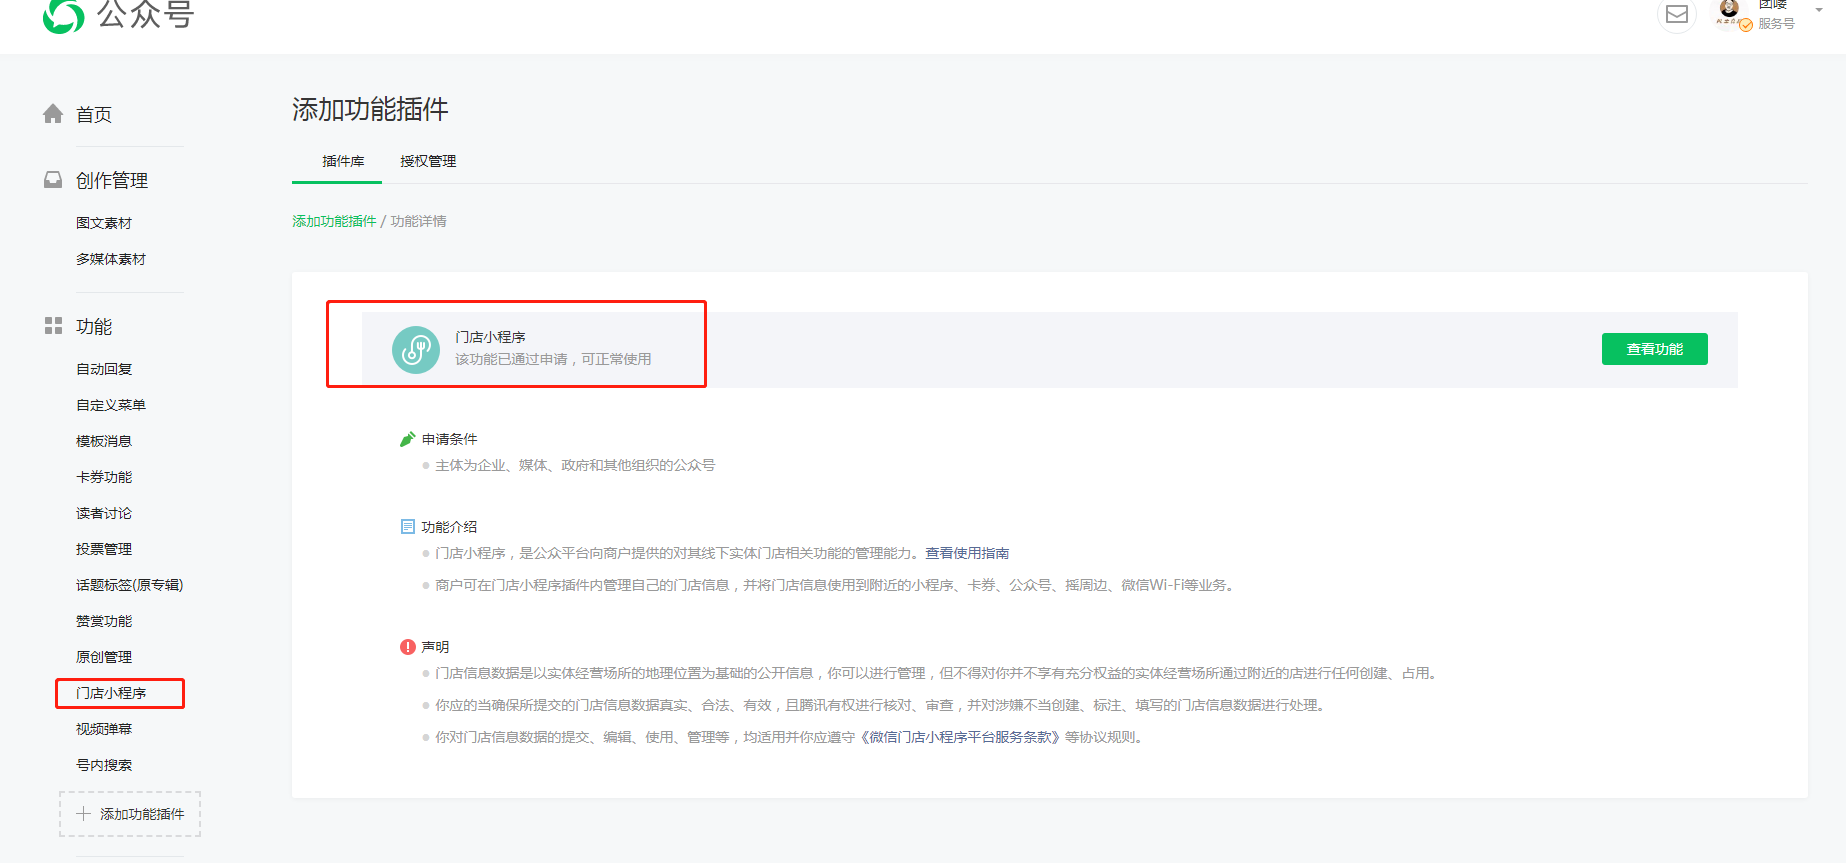
Task: Click the WeChat 公众号 logo icon
Action: click(64, 15)
